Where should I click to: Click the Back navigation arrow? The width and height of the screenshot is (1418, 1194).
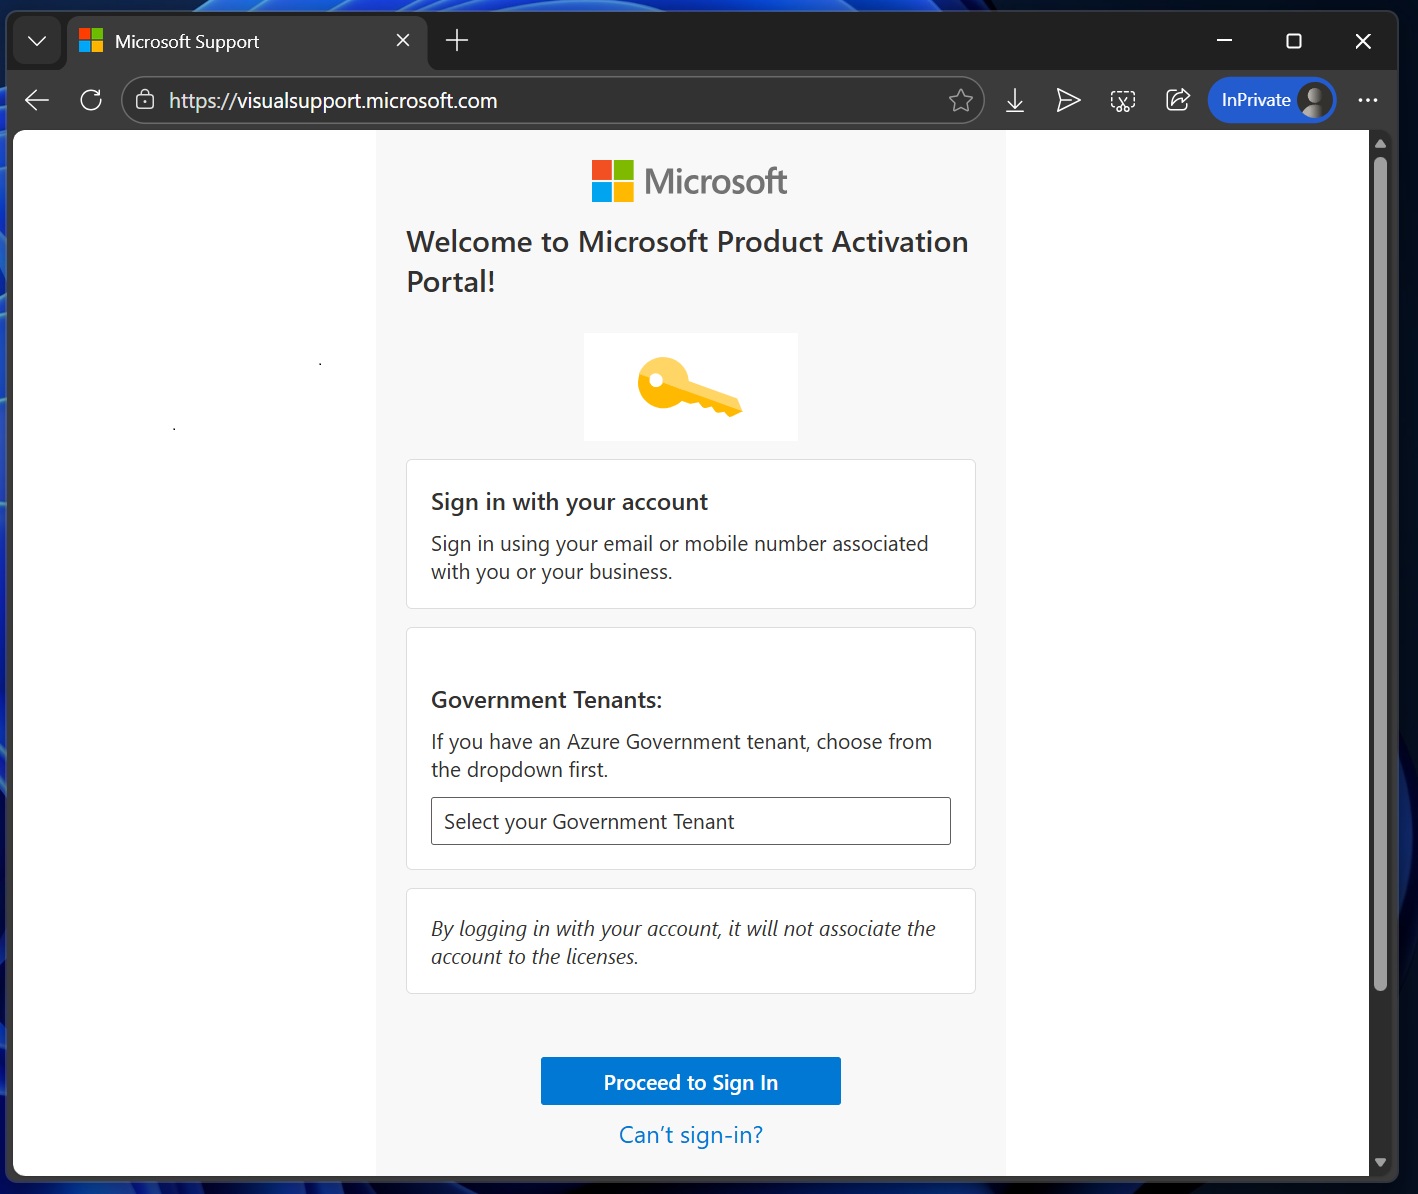click(36, 100)
